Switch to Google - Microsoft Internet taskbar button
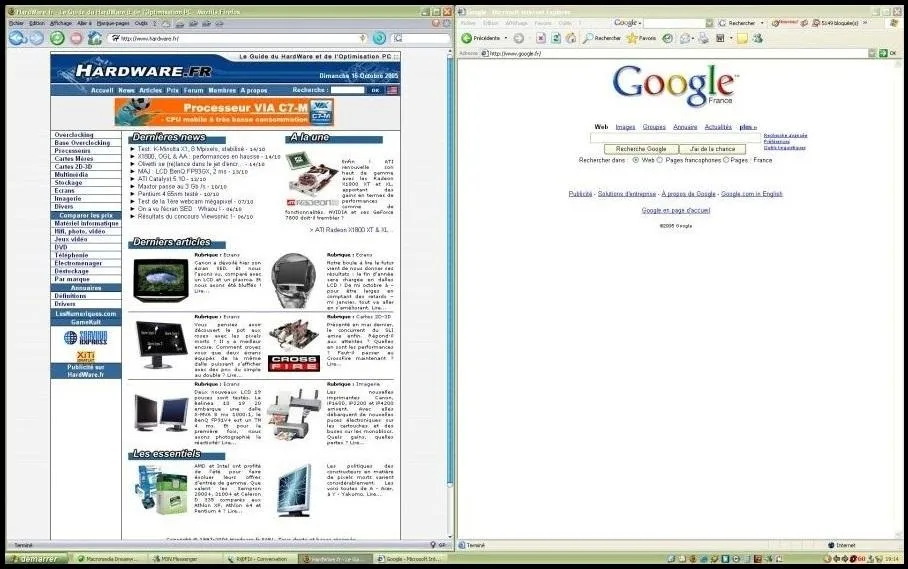 click(x=409, y=559)
